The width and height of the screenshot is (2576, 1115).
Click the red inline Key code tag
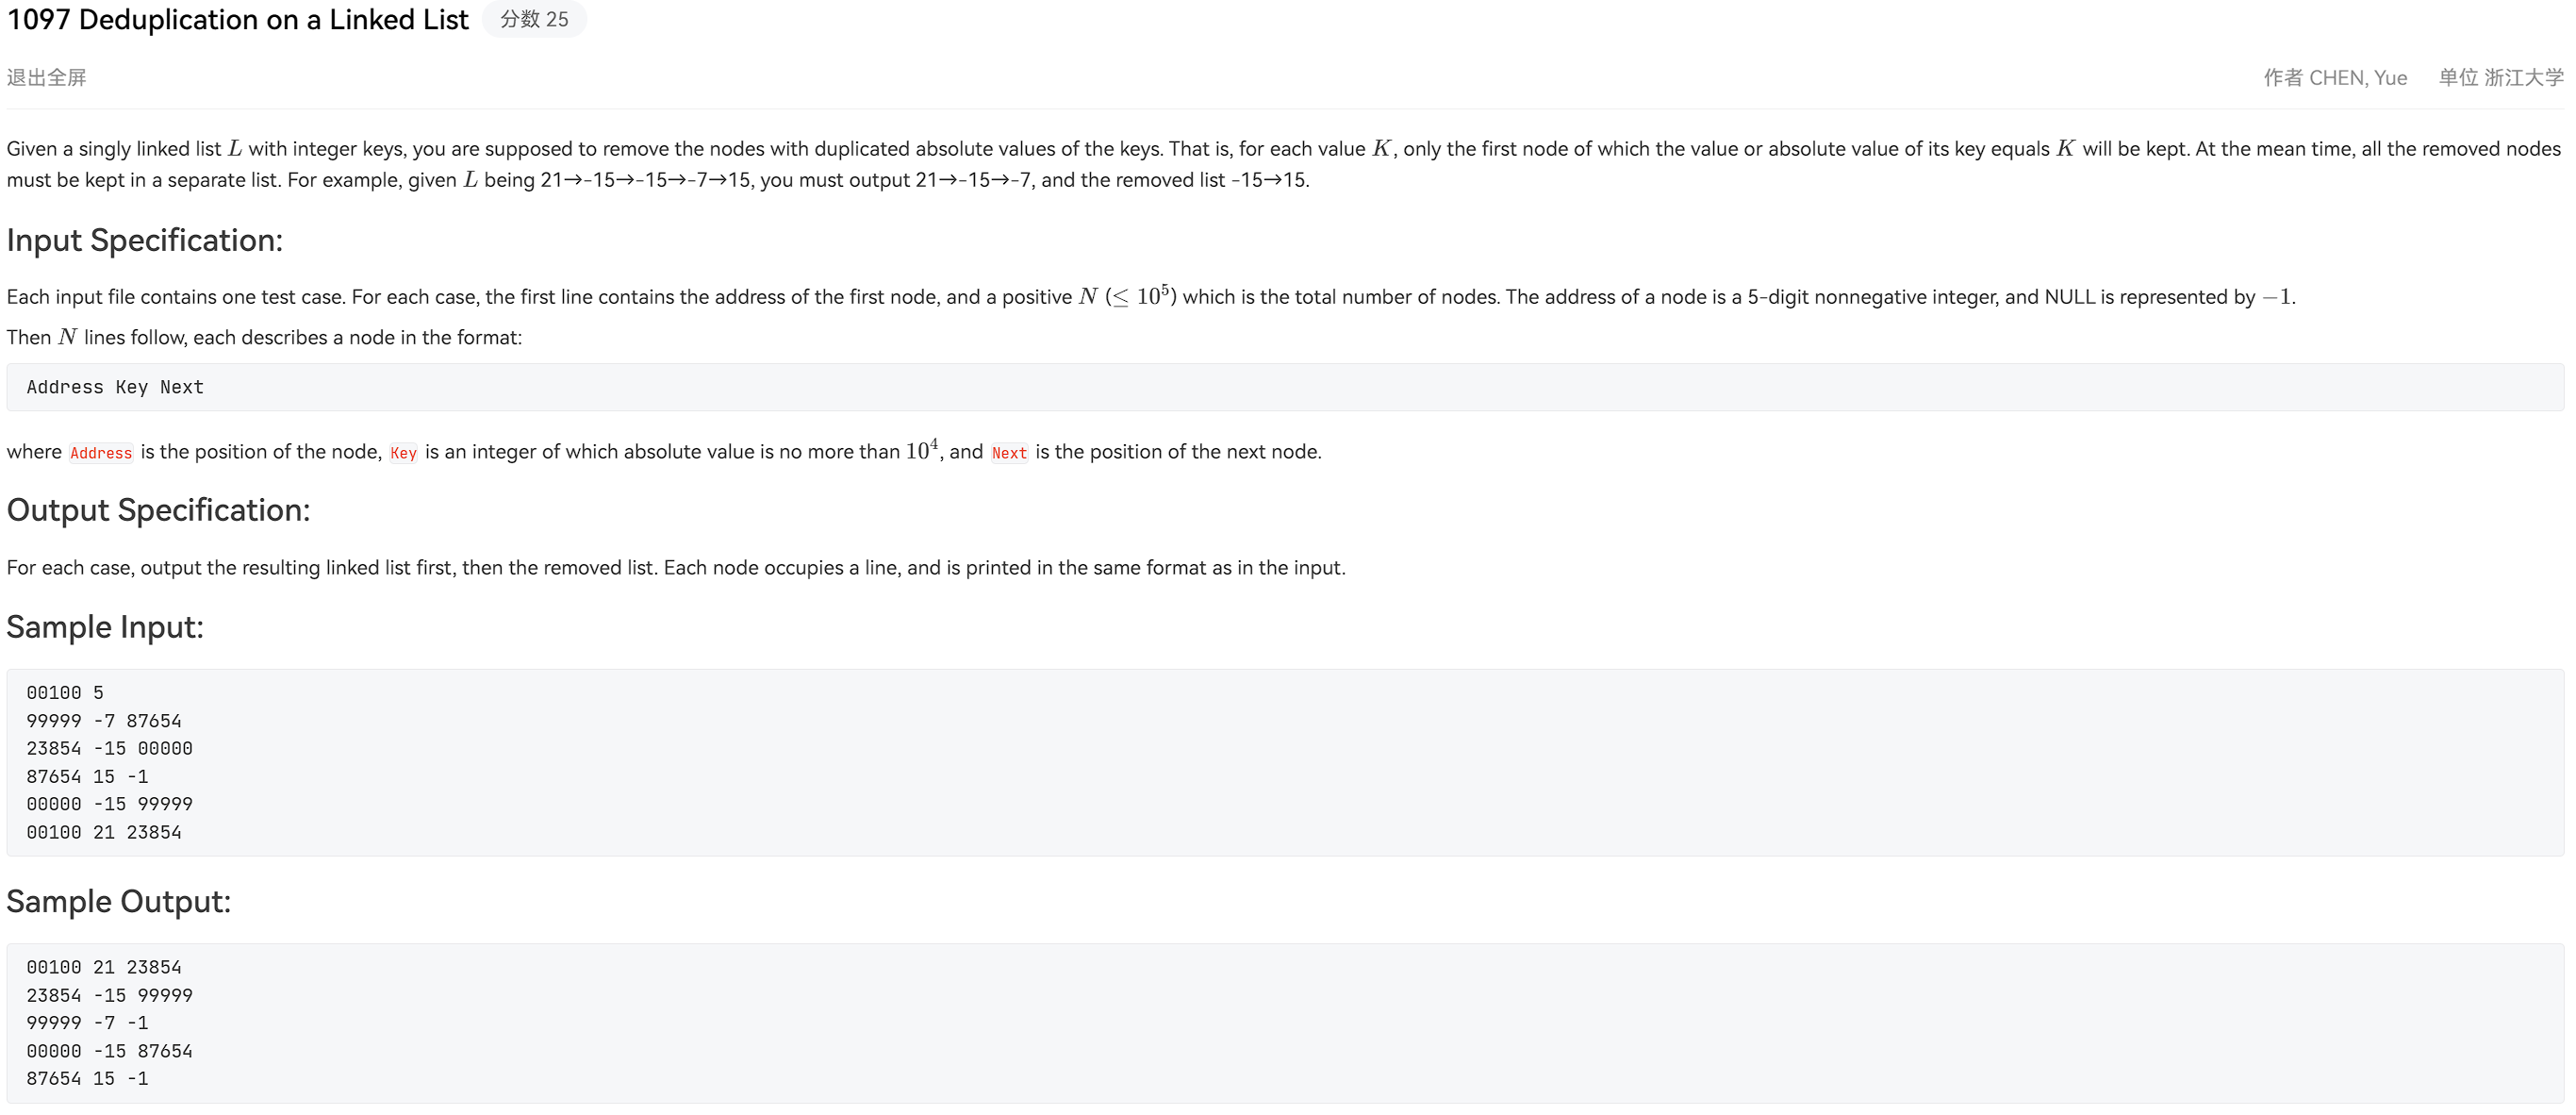[x=403, y=453]
